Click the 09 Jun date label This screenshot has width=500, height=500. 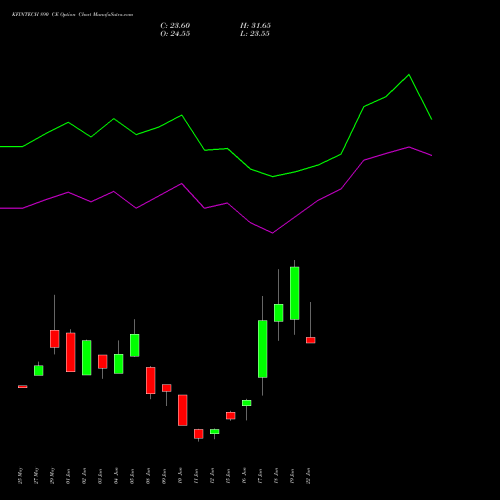pyautogui.click(x=165, y=476)
